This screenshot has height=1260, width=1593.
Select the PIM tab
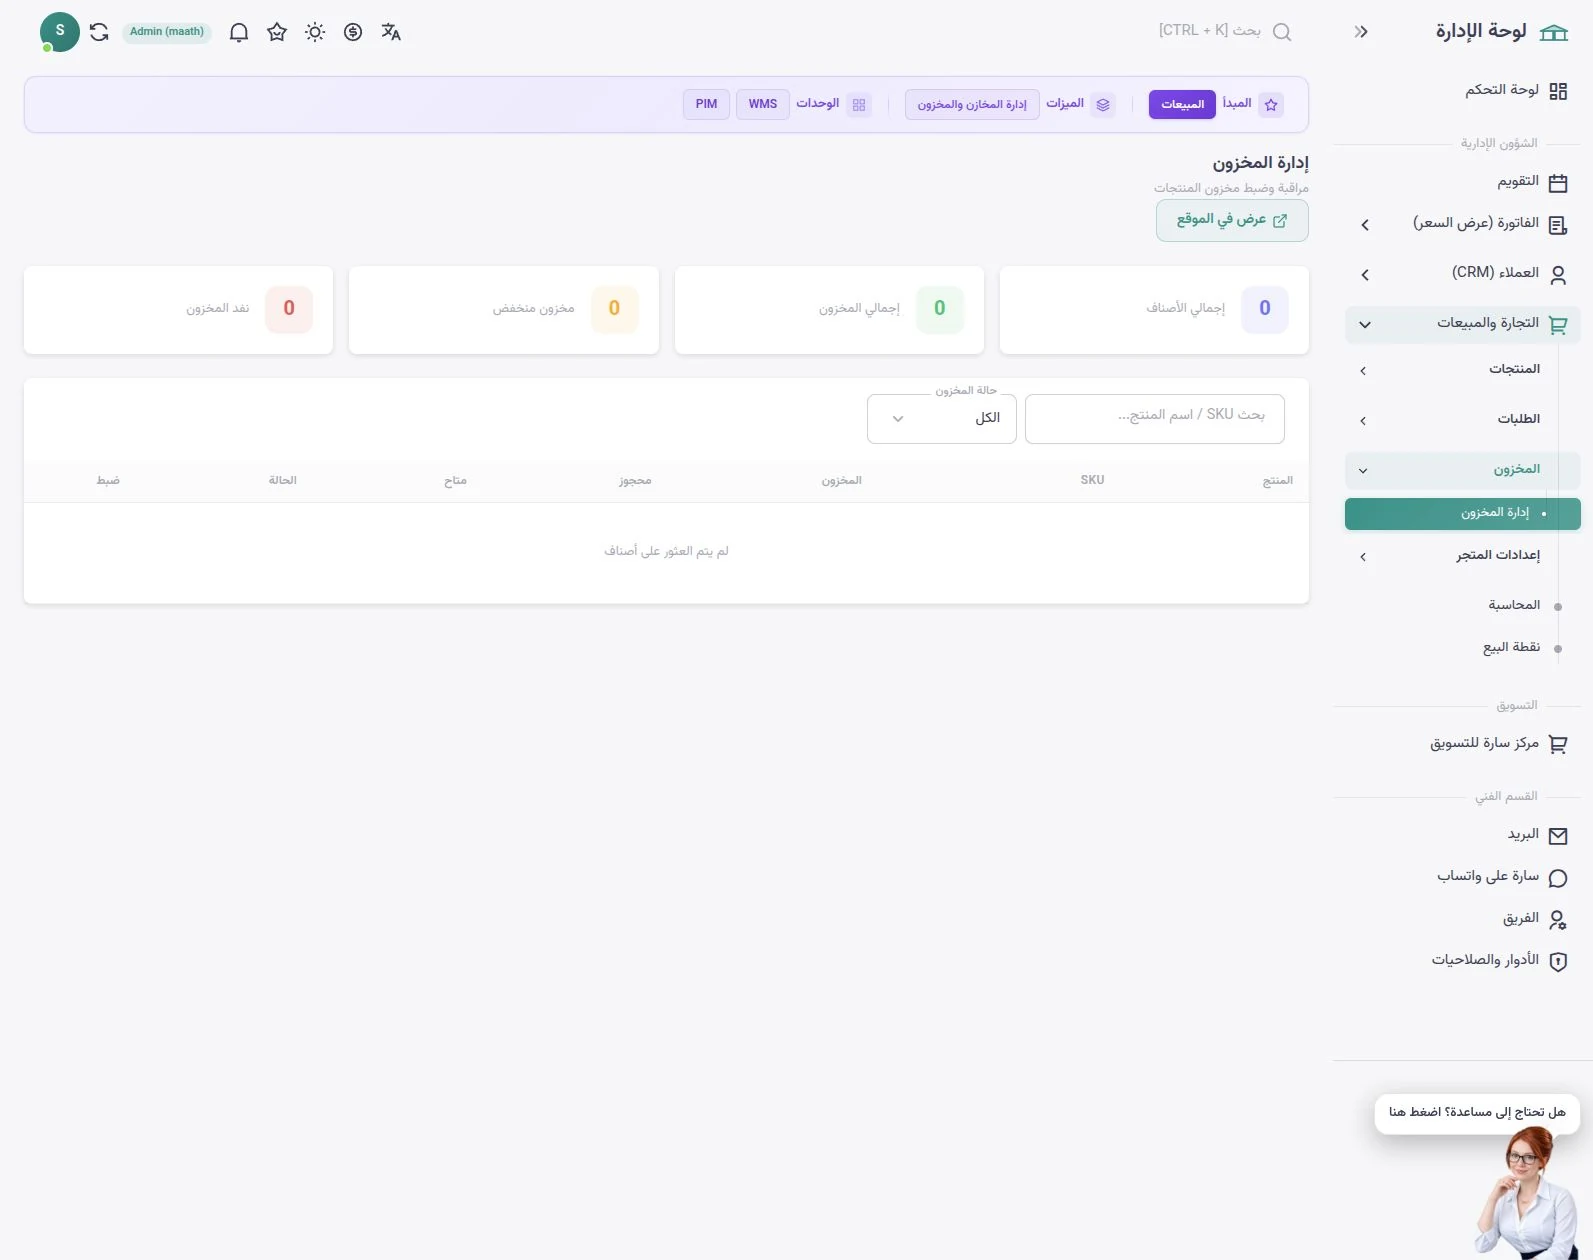coord(706,104)
